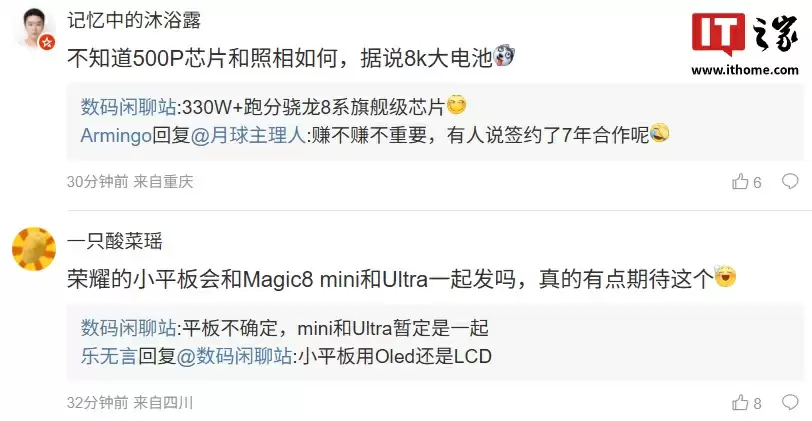Open replies on 记忆中的沐浴露's comment
The width and height of the screenshot is (812, 421).
point(790,181)
